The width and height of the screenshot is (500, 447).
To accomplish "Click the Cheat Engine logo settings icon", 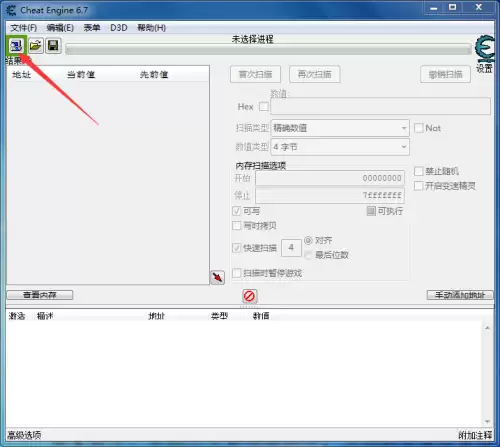I will point(485,49).
